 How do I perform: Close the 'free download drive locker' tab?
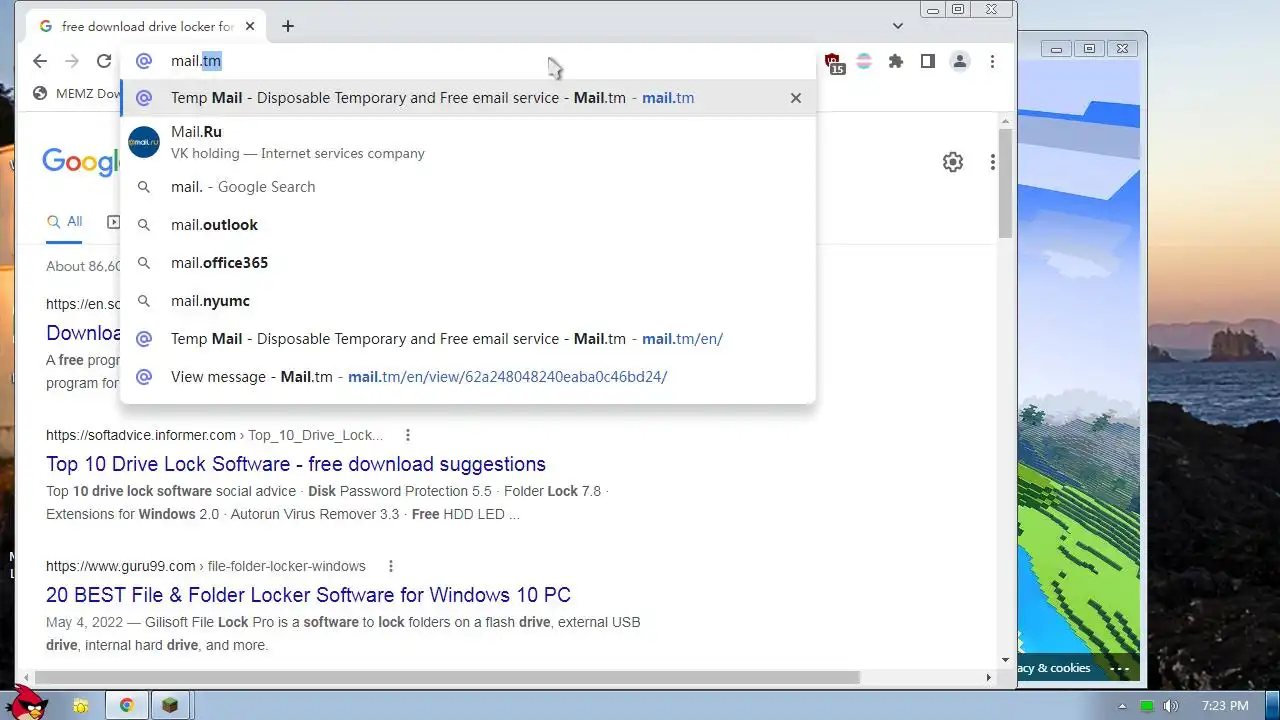[250, 26]
